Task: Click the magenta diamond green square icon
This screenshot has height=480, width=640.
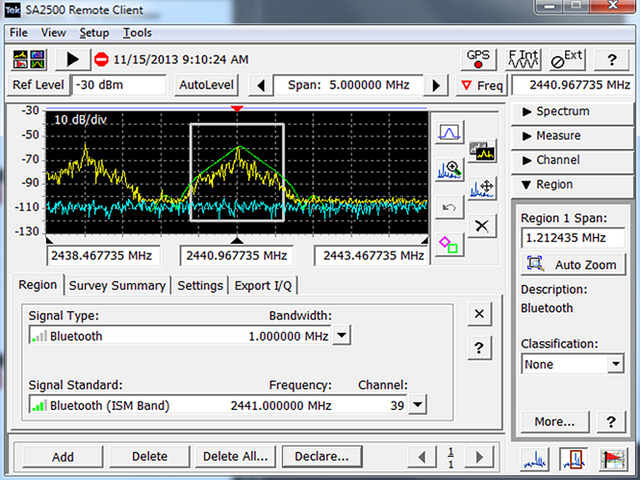Action: pyautogui.click(x=449, y=244)
